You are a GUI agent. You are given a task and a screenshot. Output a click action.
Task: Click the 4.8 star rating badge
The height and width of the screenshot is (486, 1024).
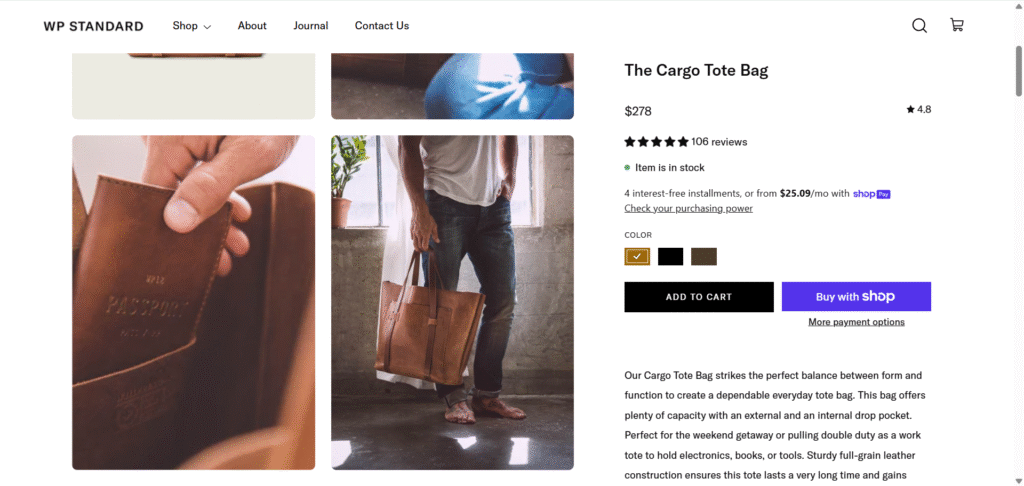(x=919, y=110)
